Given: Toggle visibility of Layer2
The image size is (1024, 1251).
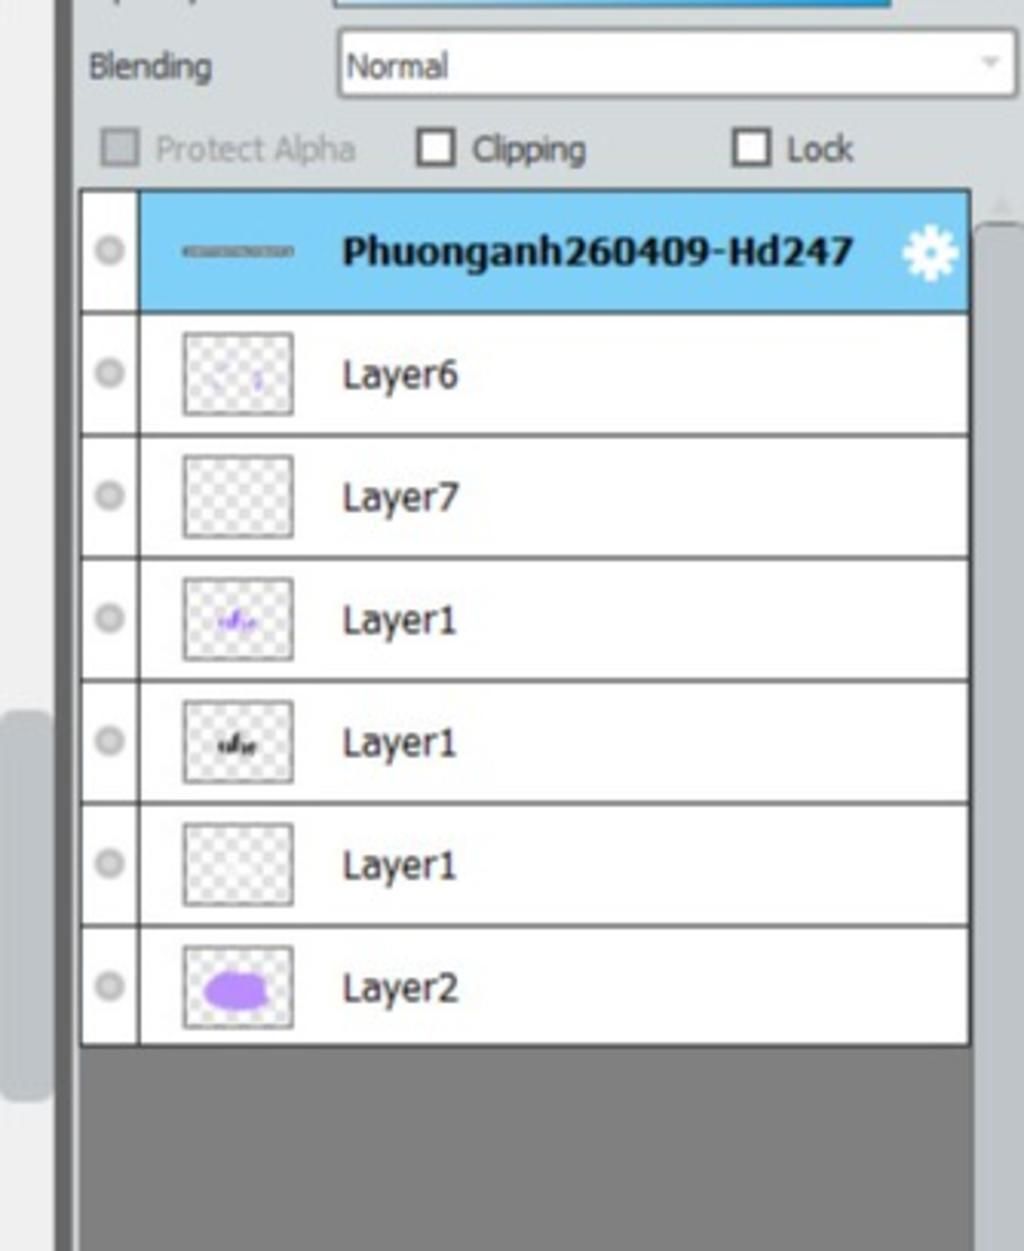Looking at the screenshot, I should coord(109,986).
